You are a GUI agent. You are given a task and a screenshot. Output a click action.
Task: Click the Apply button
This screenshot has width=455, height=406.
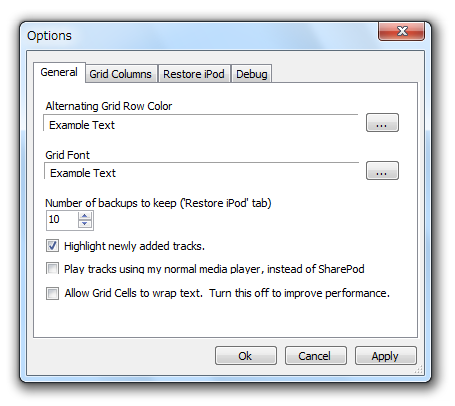click(x=385, y=356)
